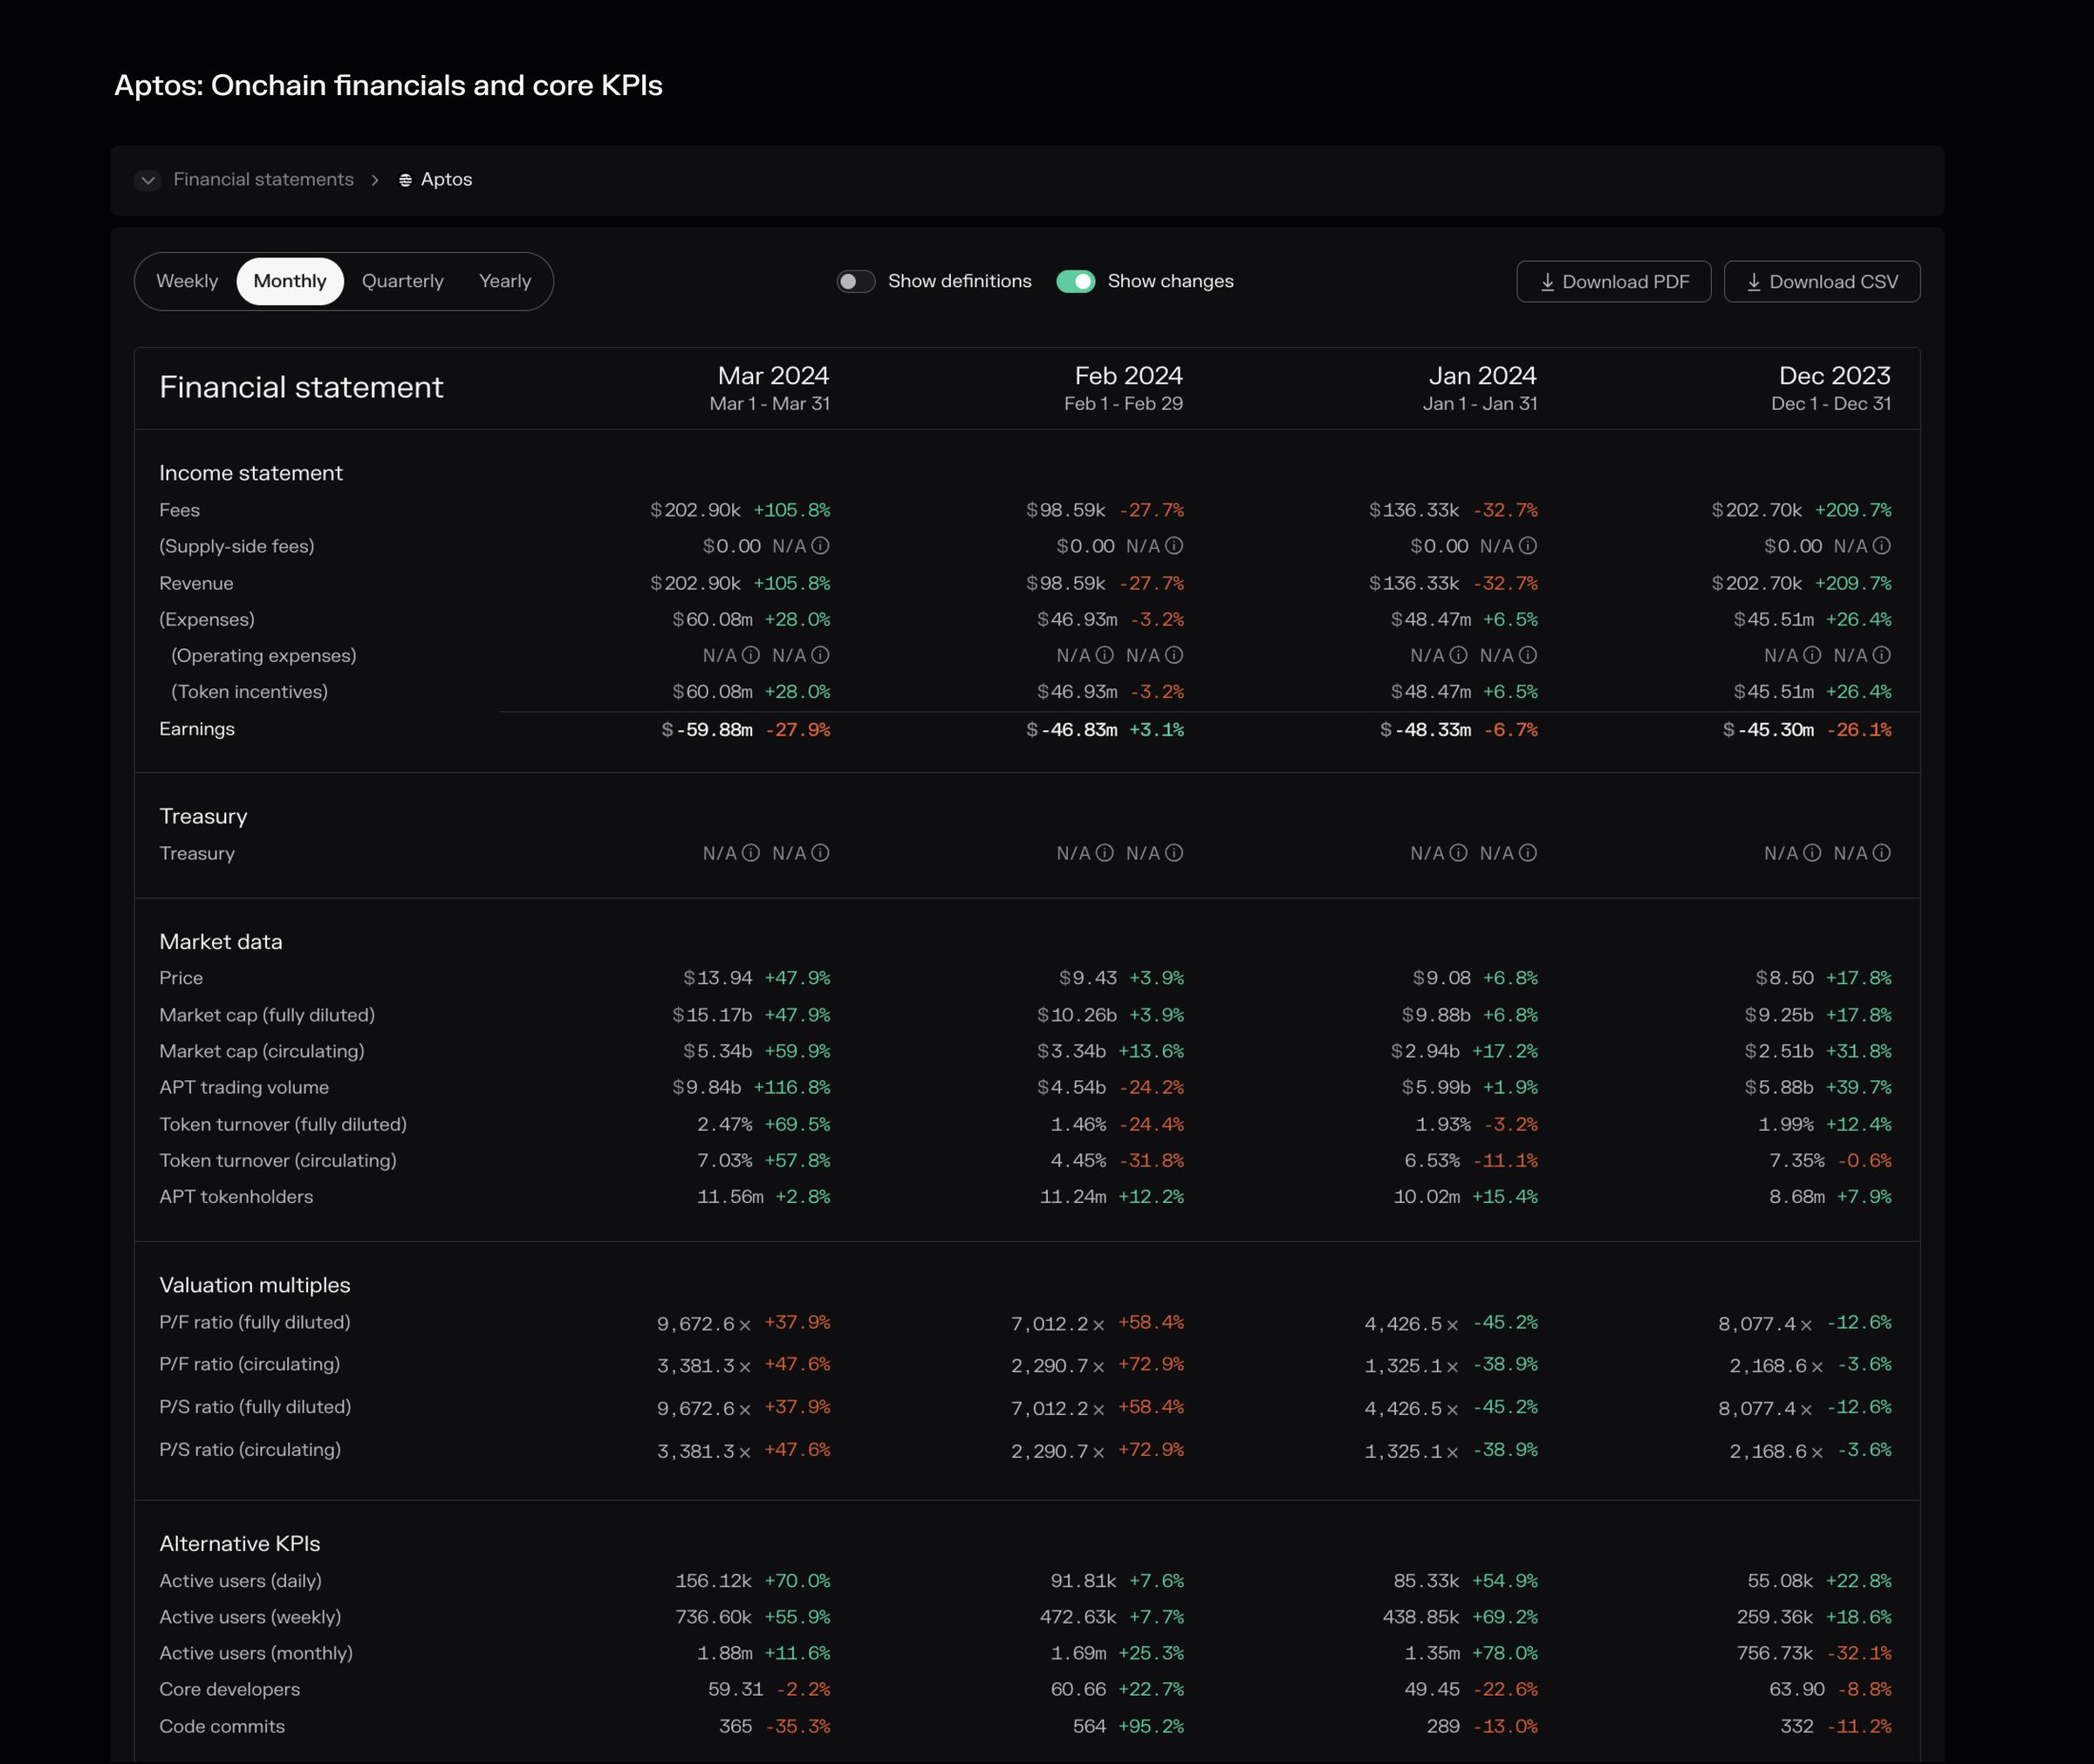The width and height of the screenshot is (2094, 1764).
Task: Disable the Show changes toggle
Action: tap(1075, 282)
